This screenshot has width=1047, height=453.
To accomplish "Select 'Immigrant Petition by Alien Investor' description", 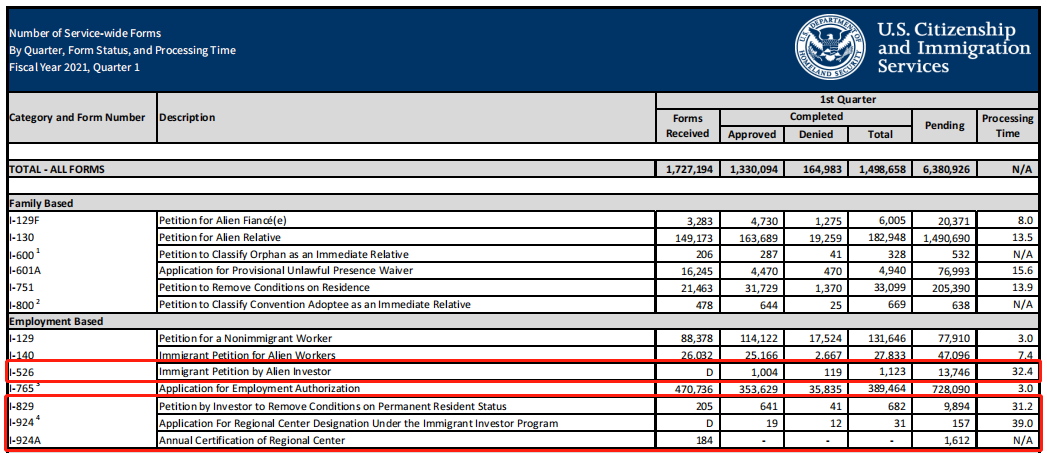I will tap(244, 371).
